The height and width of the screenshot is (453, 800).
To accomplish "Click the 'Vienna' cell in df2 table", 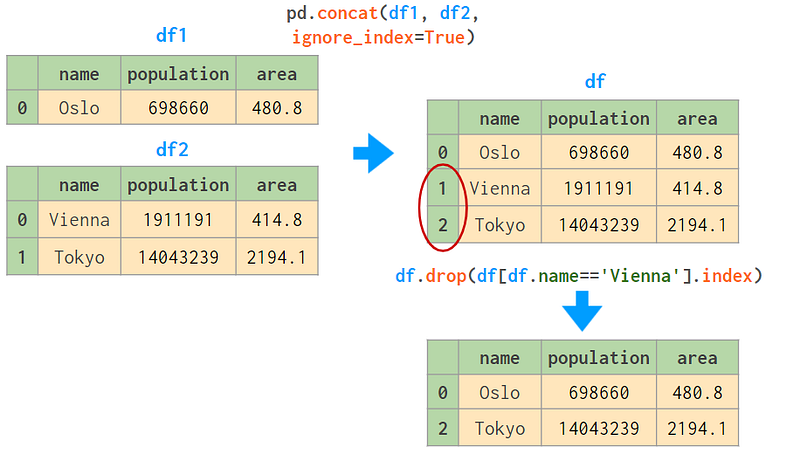I will (79, 219).
